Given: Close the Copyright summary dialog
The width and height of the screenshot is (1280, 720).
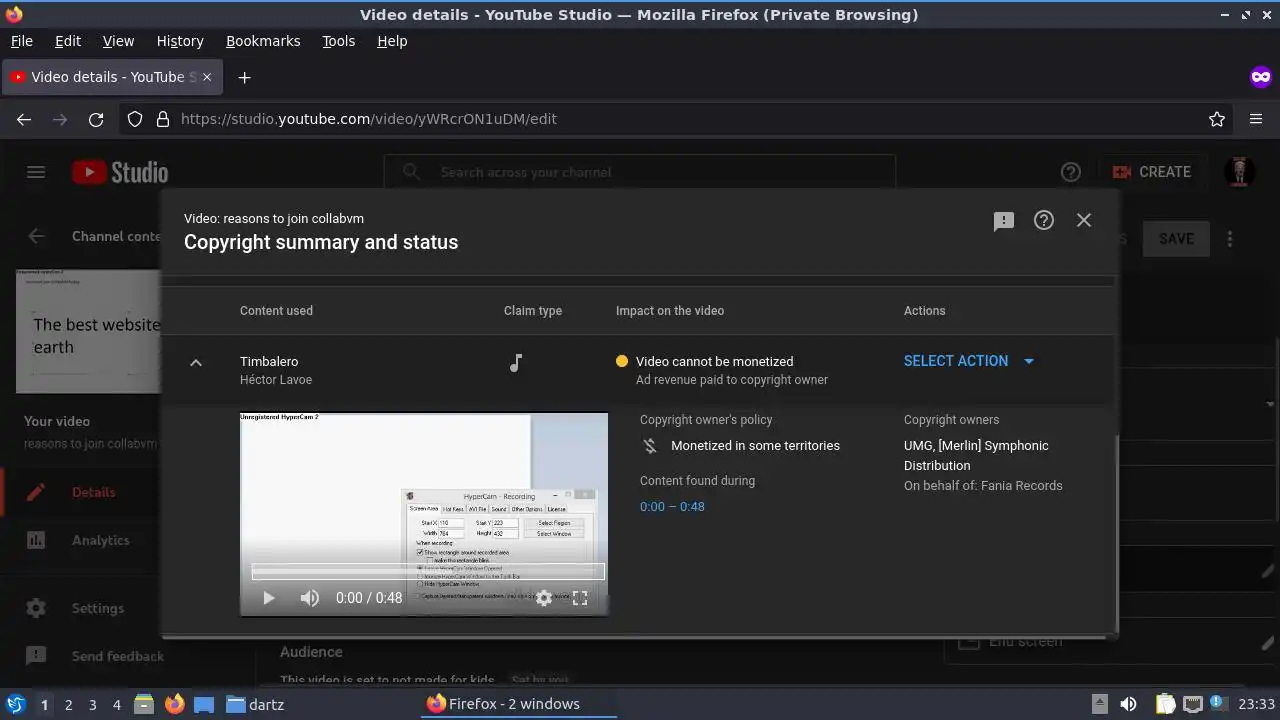Looking at the screenshot, I should pos(1084,220).
